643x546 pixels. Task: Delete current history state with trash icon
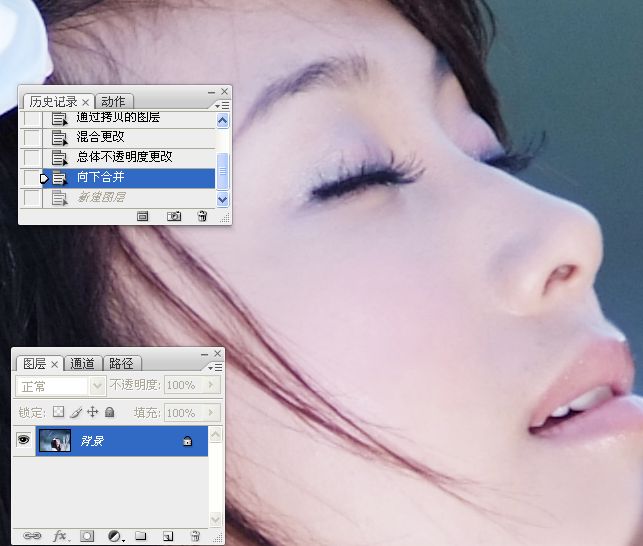coord(202,215)
